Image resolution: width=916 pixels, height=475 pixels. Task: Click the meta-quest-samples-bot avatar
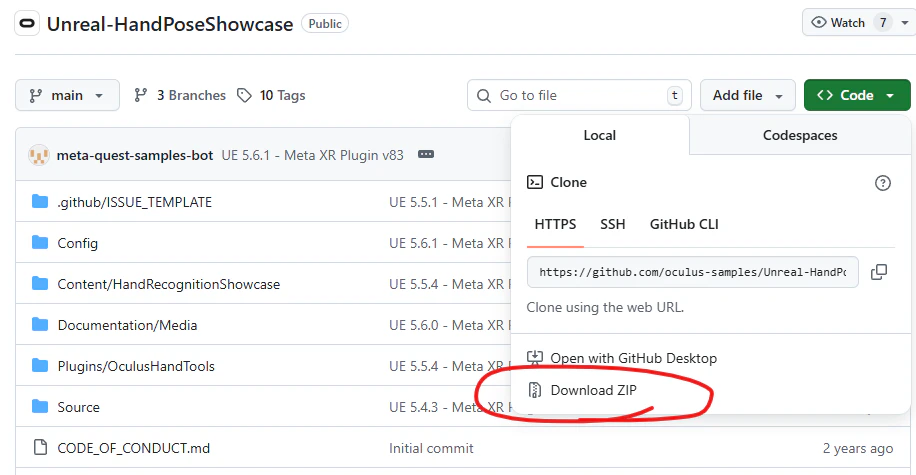click(x=39, y=155)
